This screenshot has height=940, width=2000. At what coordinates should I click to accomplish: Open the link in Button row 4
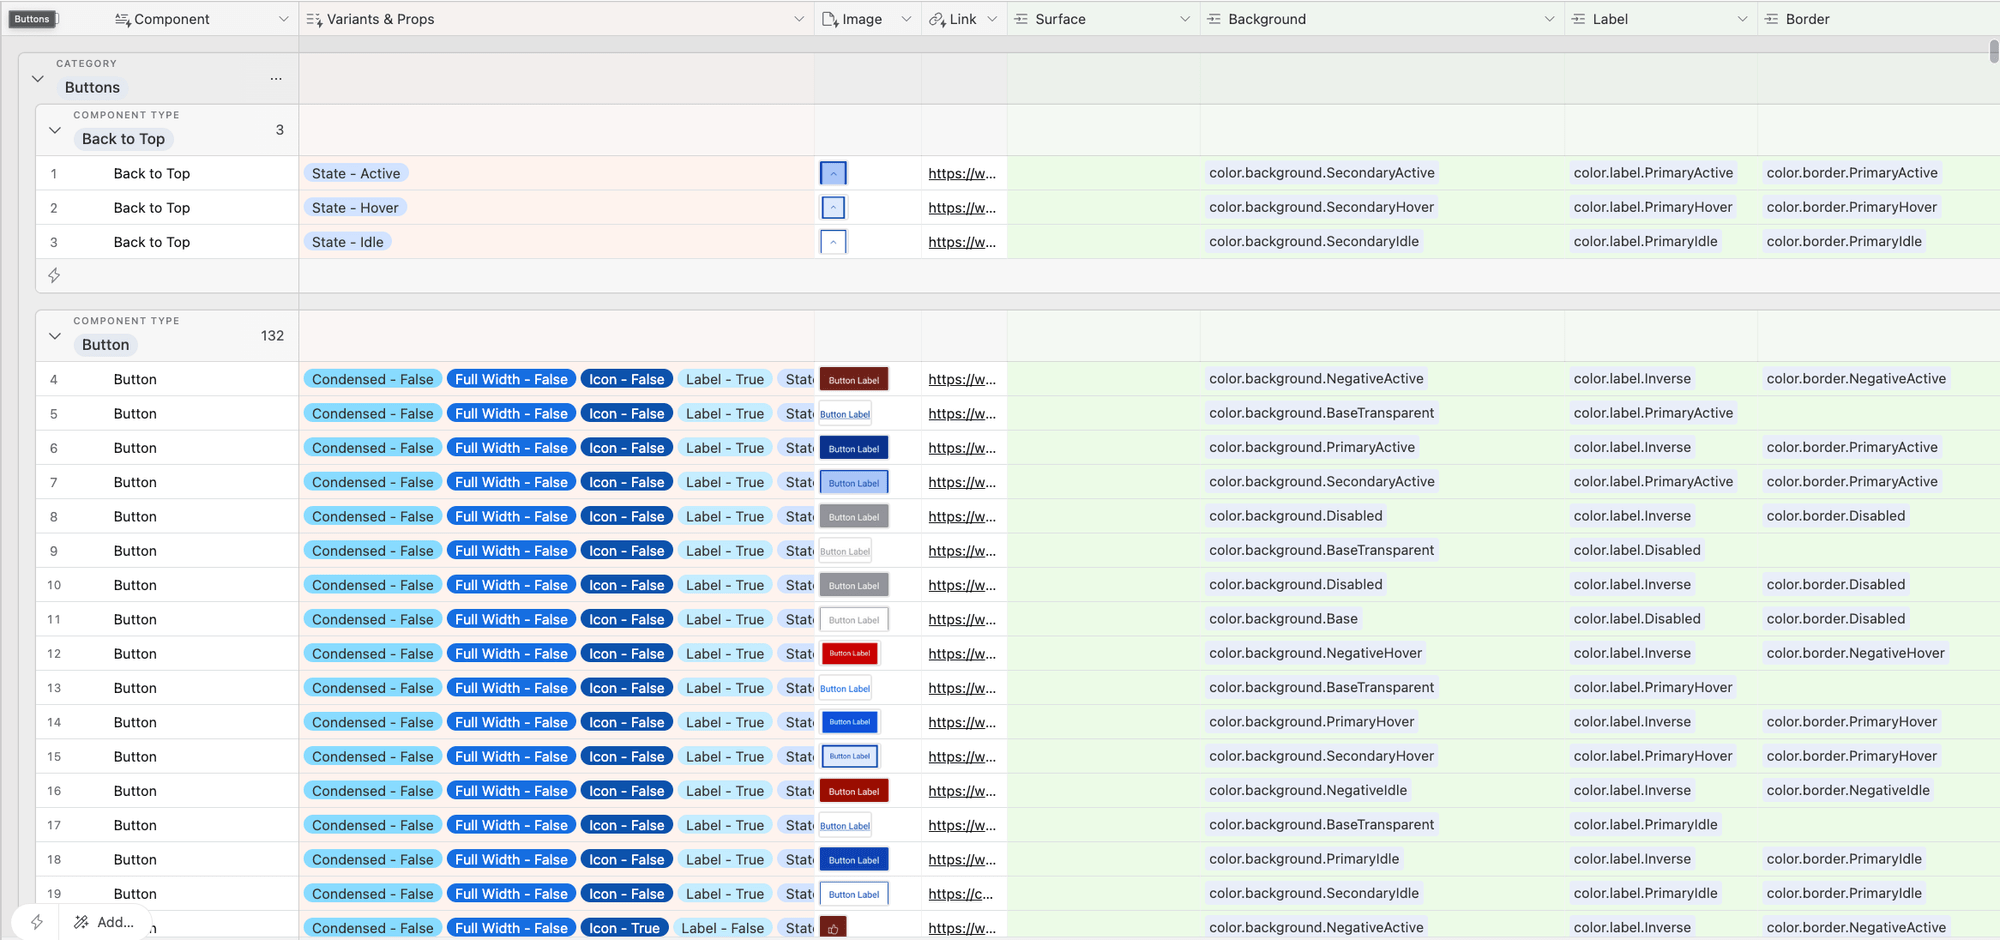click(x=962, y=379)
